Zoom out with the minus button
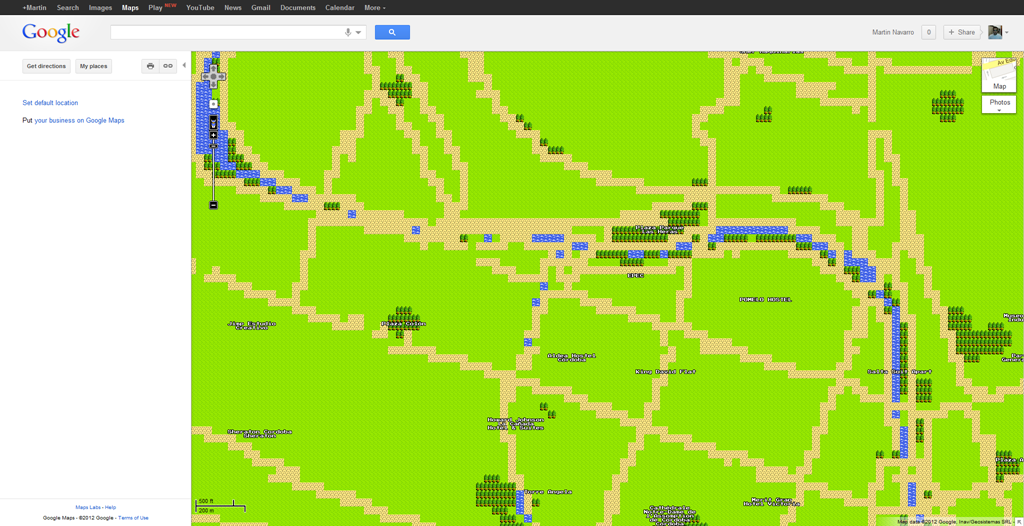The height and width of the screenshot is (526, 1024). [x=213, y=205]
